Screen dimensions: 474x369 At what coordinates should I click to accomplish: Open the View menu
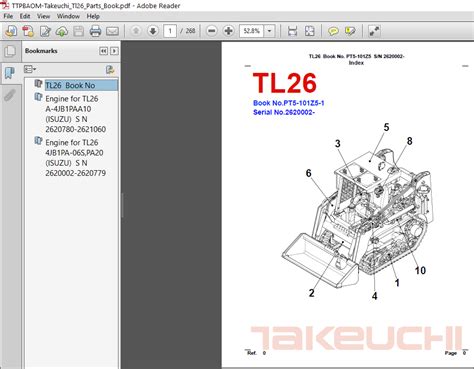point(43,16)
